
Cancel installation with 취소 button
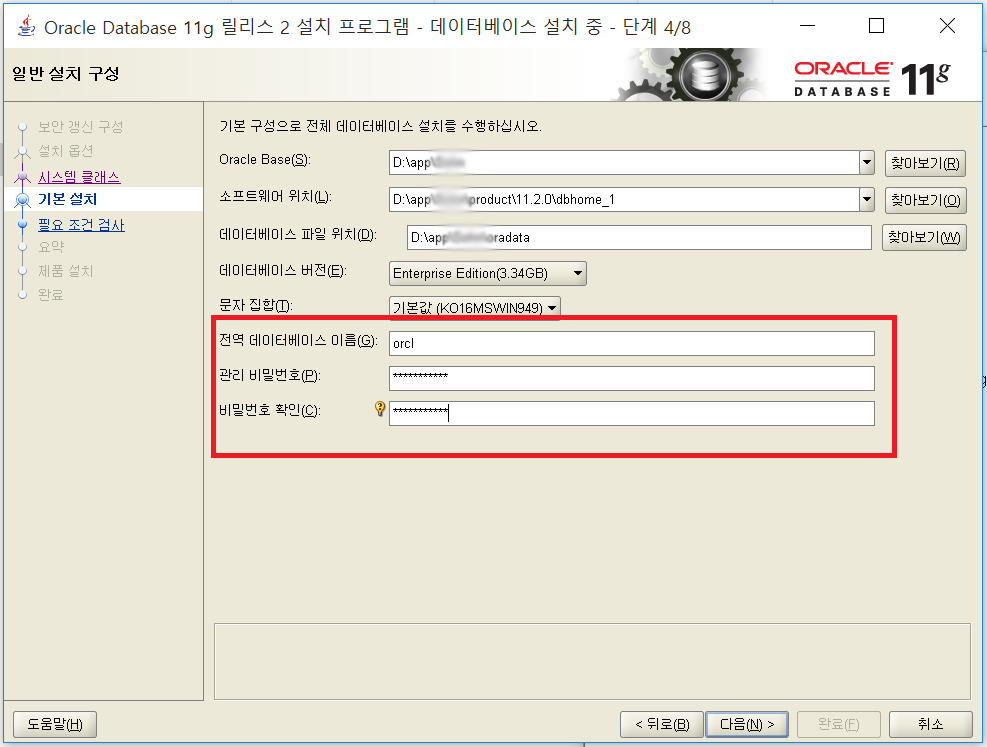point(930,724)
